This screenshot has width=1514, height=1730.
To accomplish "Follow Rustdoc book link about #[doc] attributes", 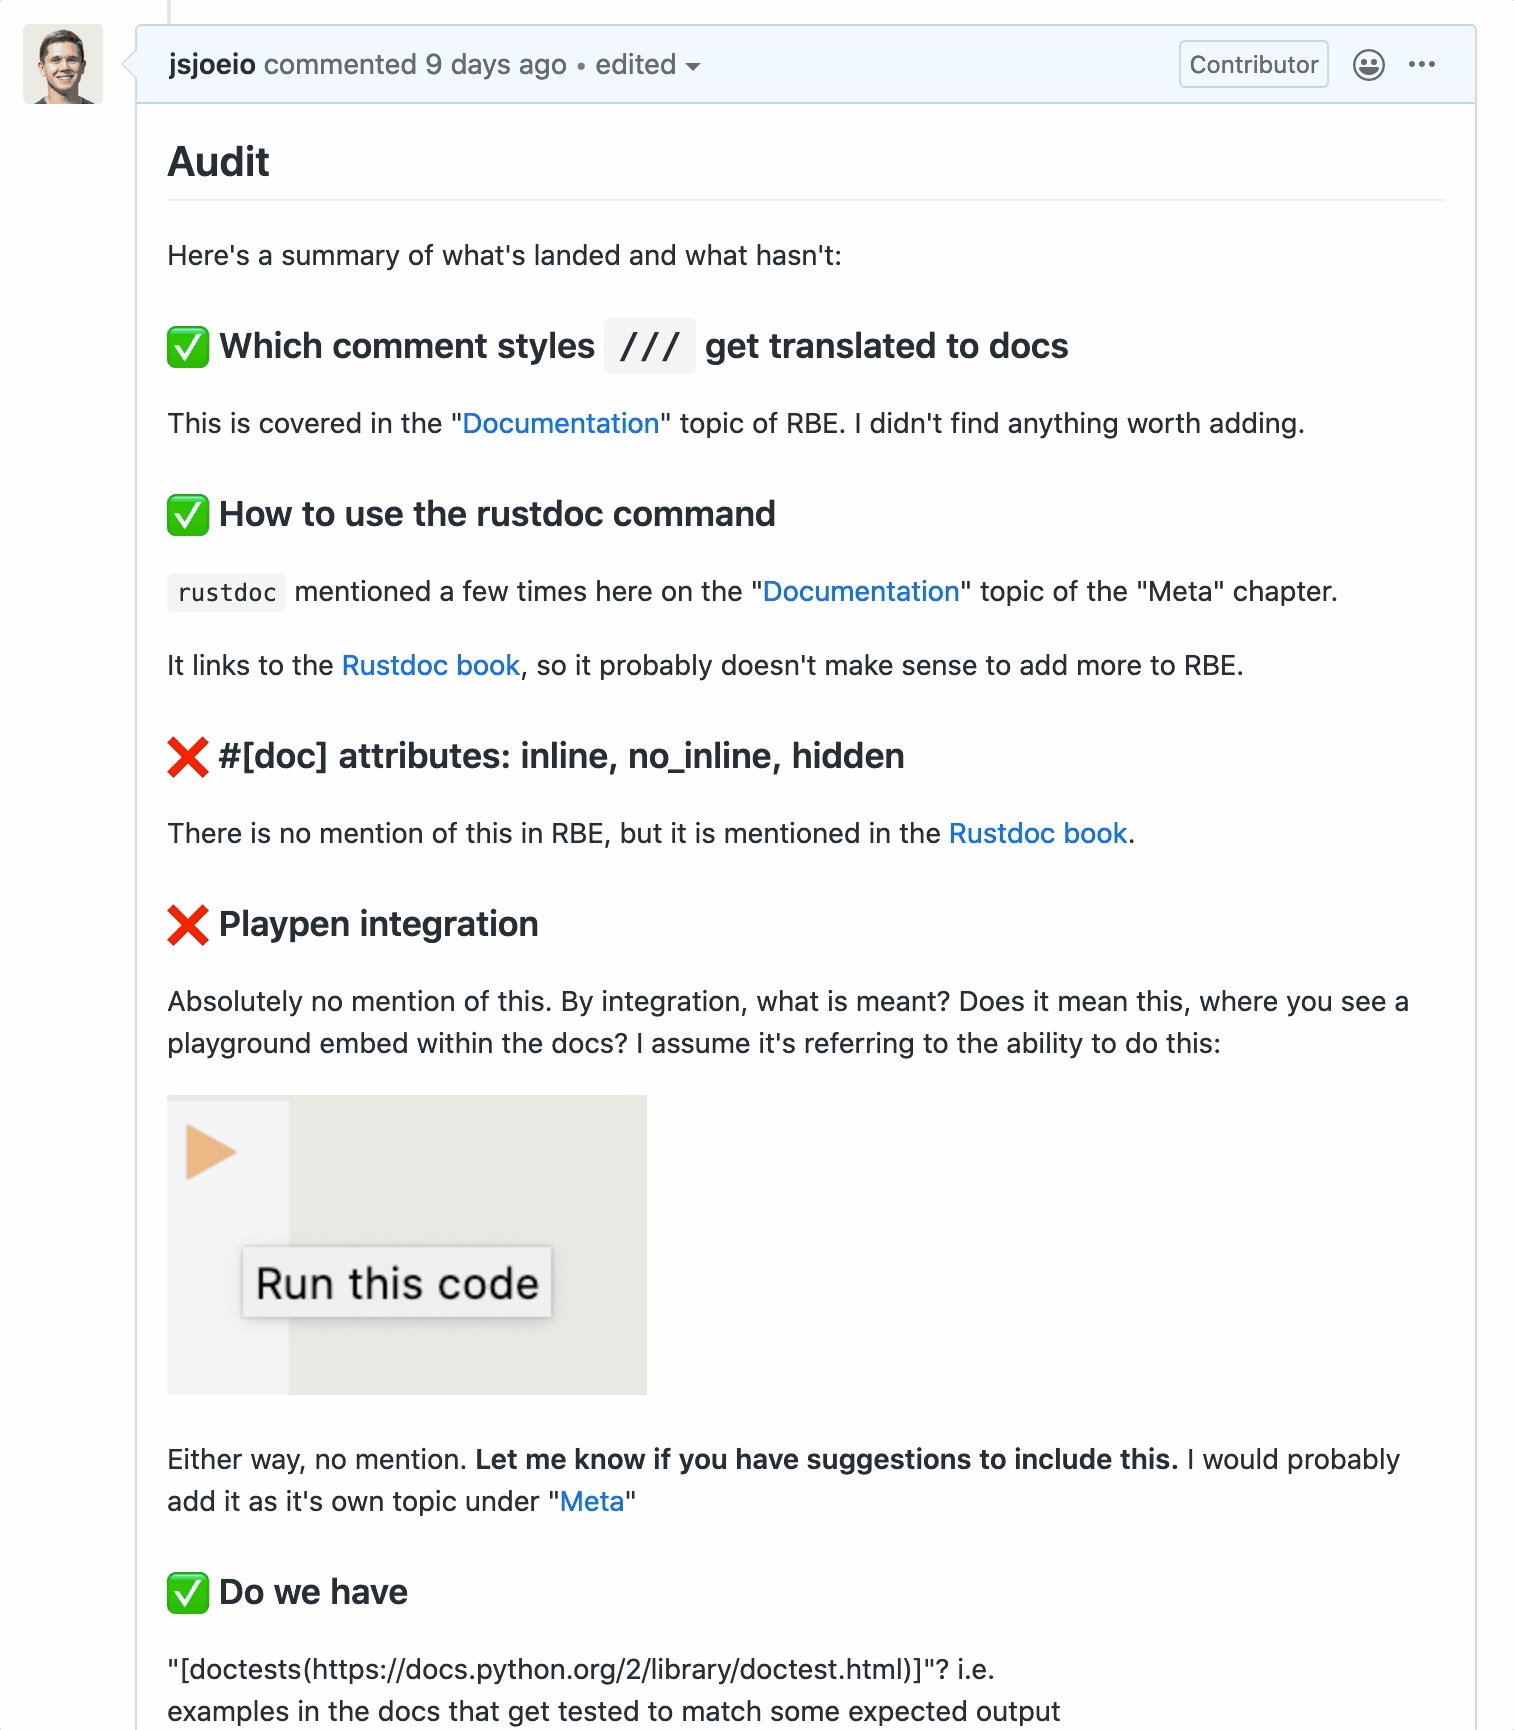I will pyautogui.click(x=1038, y=834).
